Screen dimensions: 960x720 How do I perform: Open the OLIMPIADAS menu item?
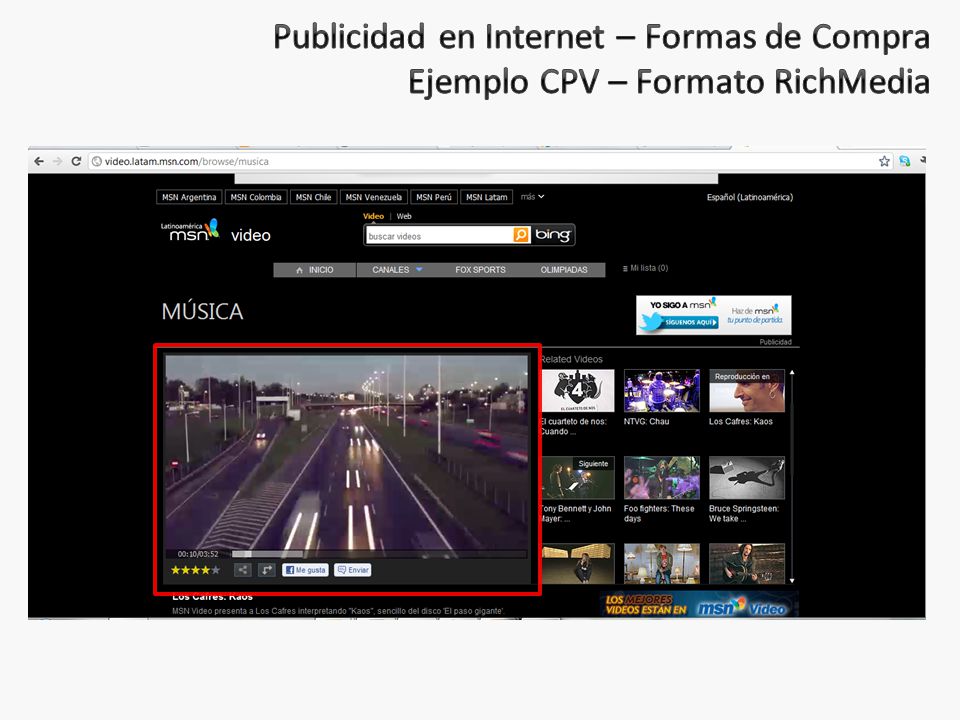pos(564,270)
